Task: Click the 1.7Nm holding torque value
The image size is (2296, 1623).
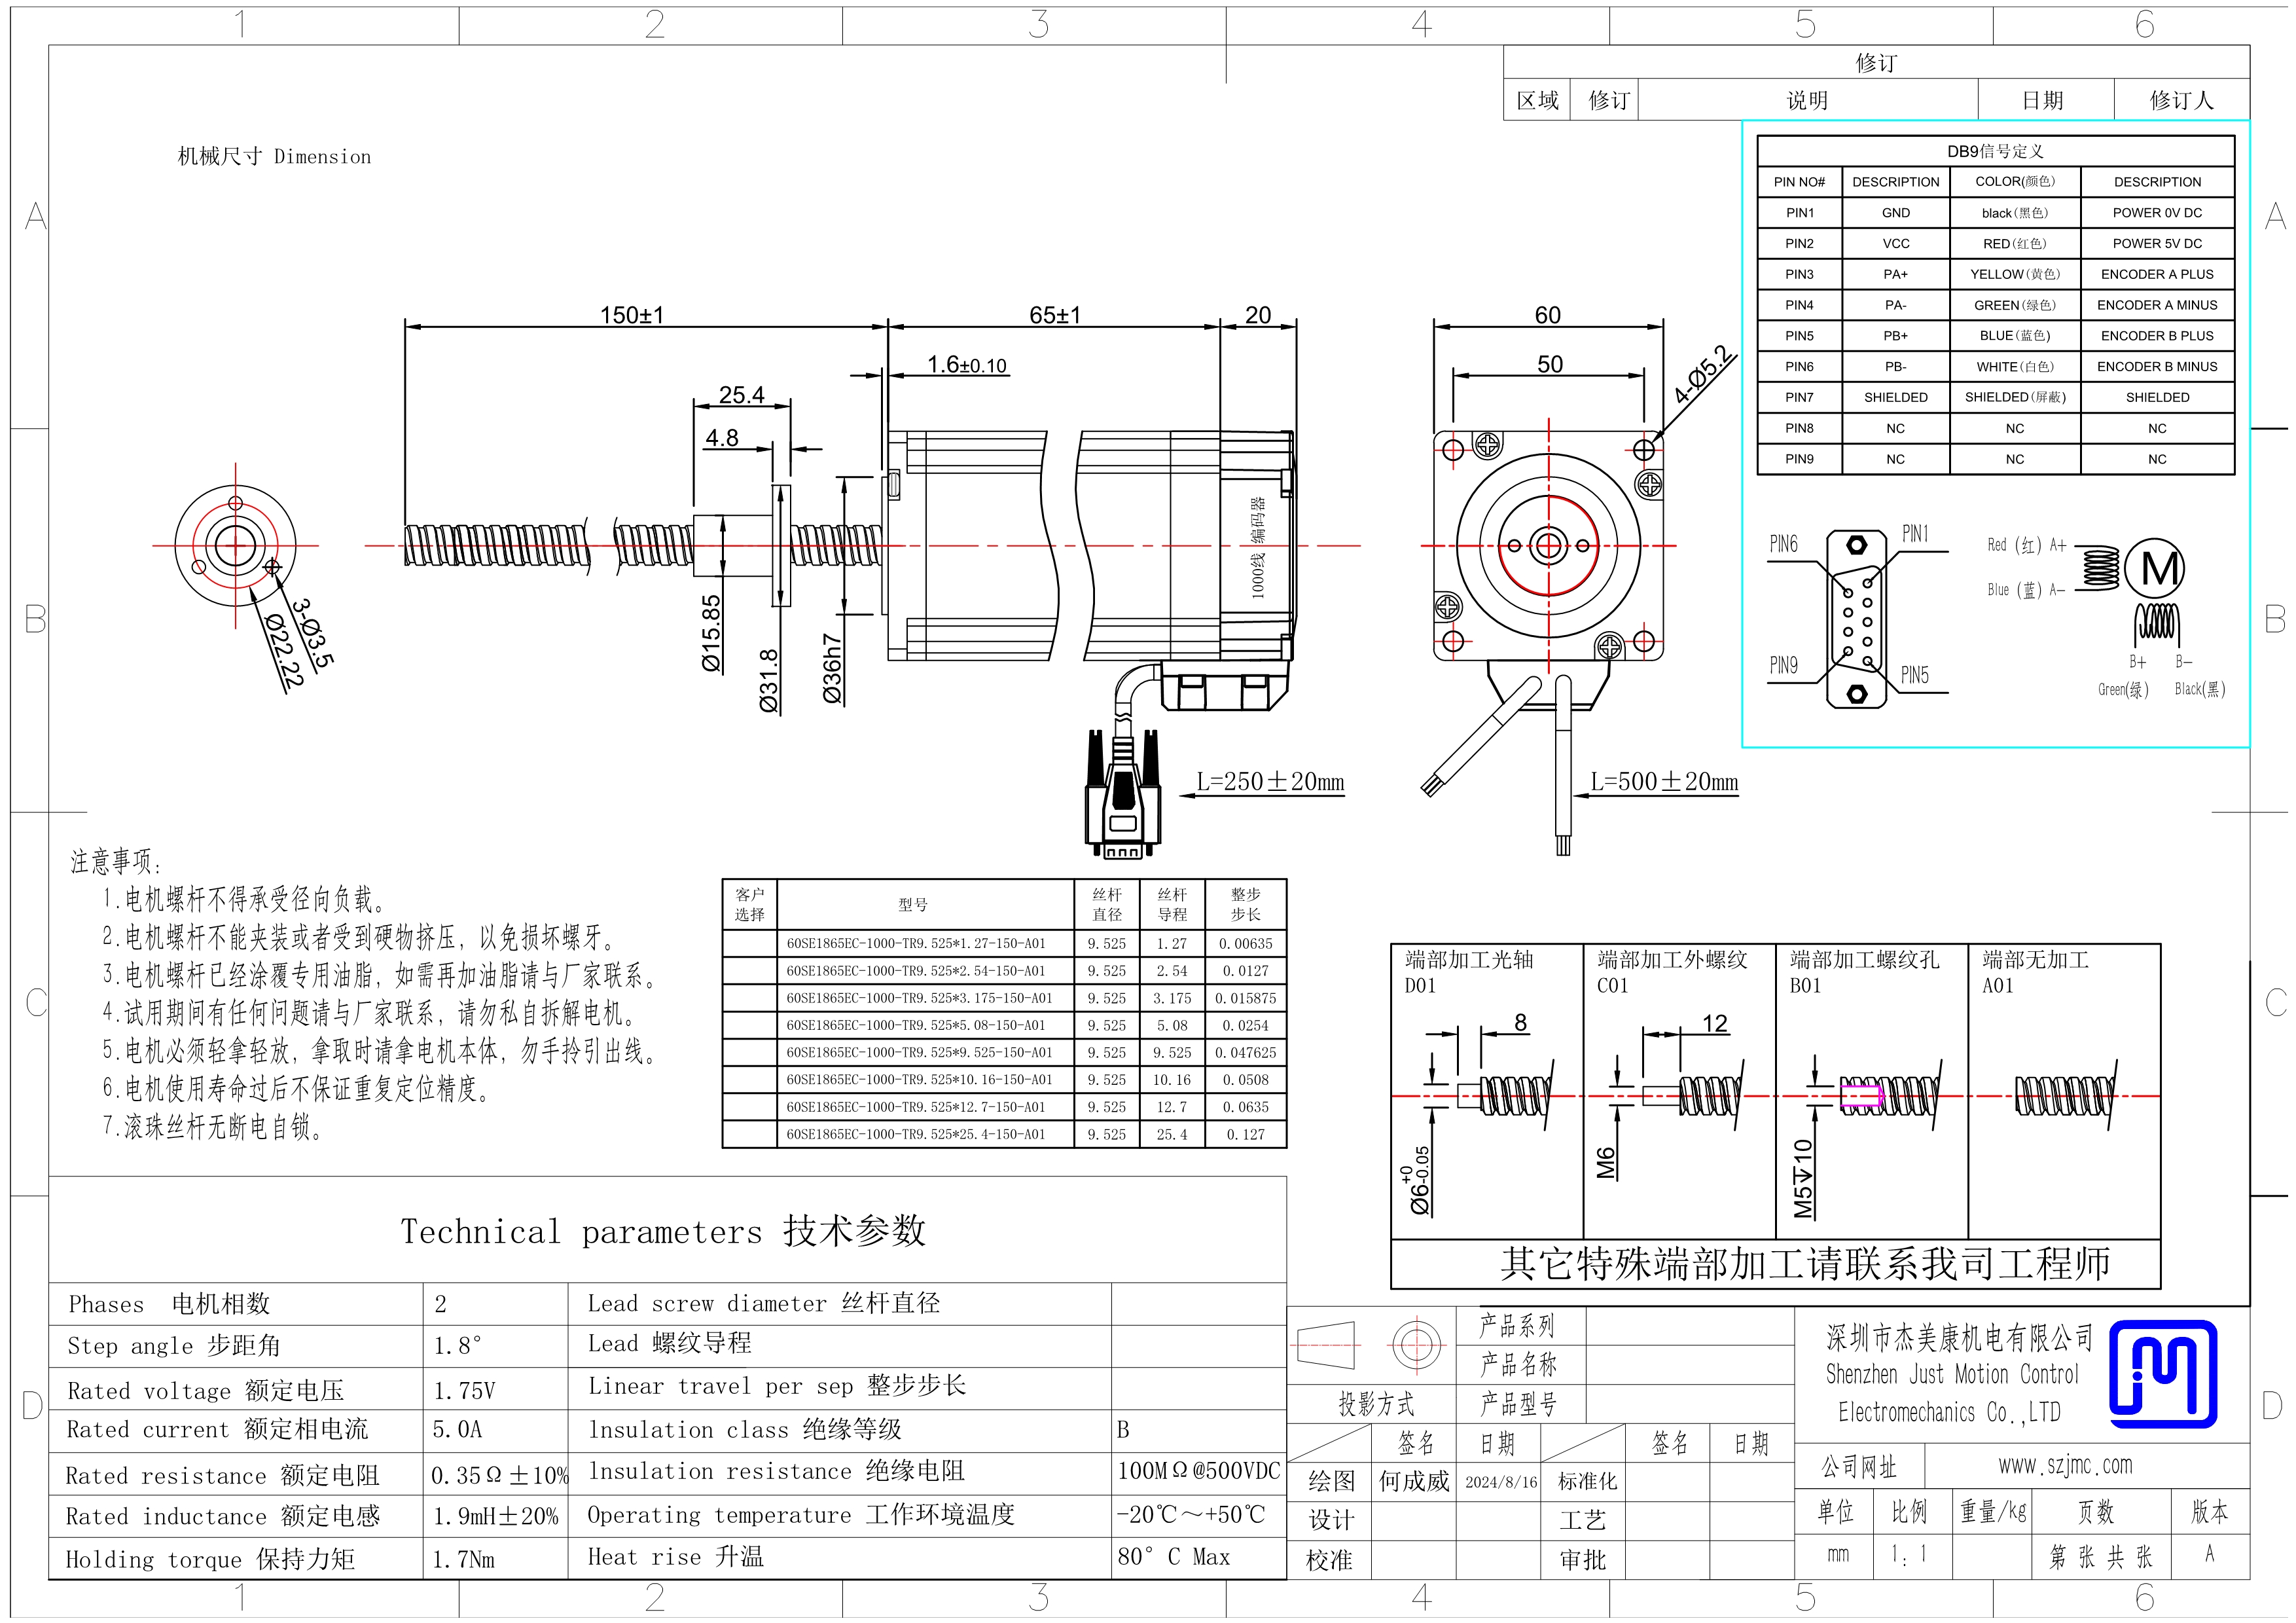Action: coord(463,1559)
